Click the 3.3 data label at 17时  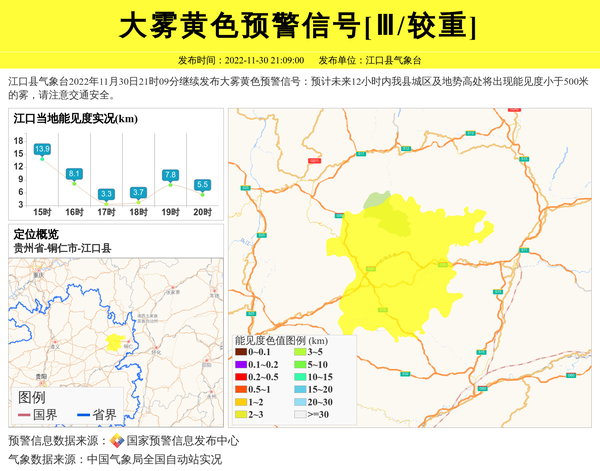(106, 193)
